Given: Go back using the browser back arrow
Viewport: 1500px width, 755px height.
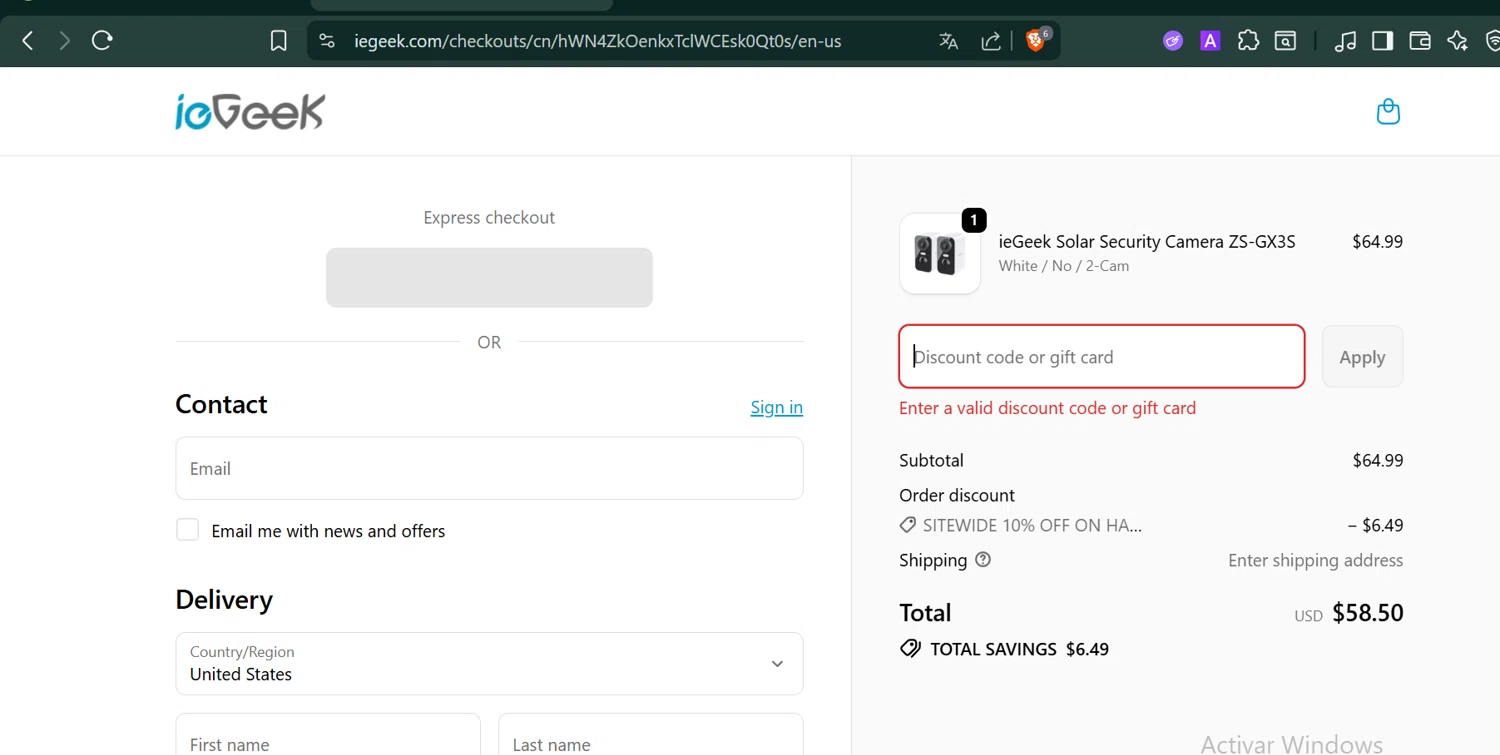Looking at the screenshot, I should click(28, 41).
